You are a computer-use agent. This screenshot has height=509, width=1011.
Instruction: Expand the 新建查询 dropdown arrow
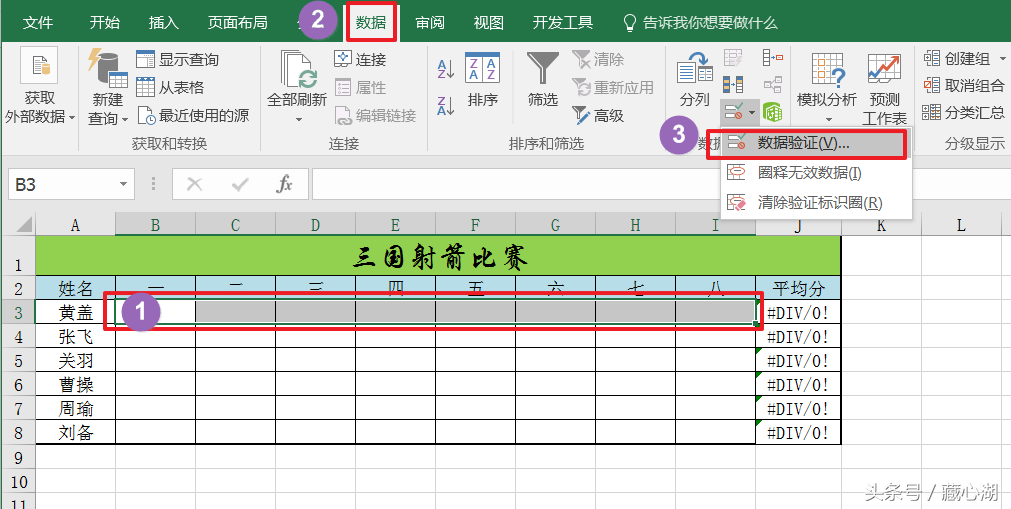click(124, 119)
